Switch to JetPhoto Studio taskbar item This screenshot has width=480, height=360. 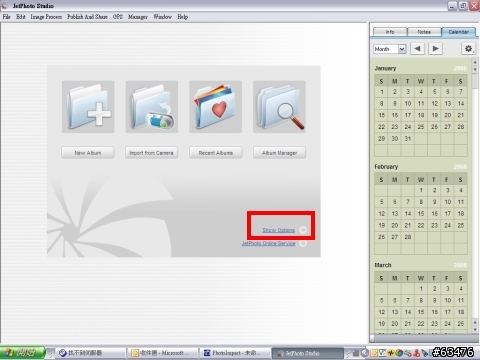tap(307, 353)
